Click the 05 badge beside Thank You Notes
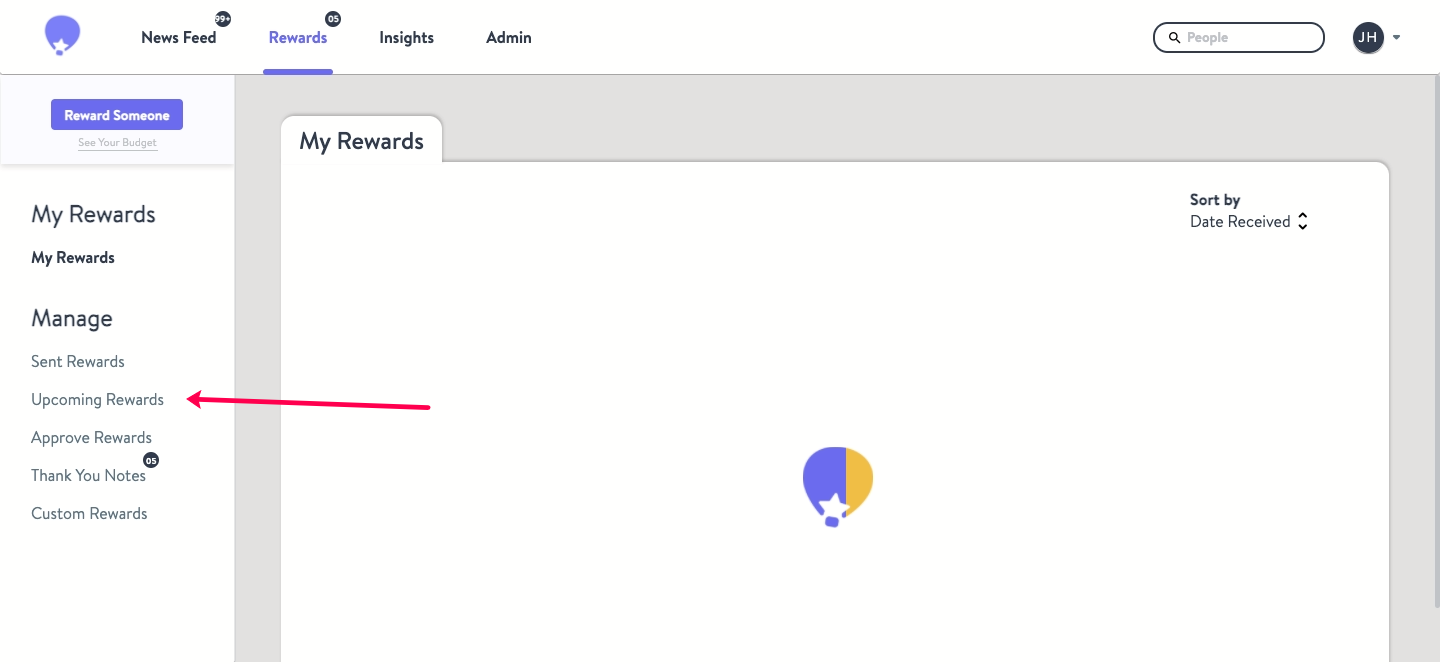This screenshot has width=1440, height=664. [x=151, y=461]
